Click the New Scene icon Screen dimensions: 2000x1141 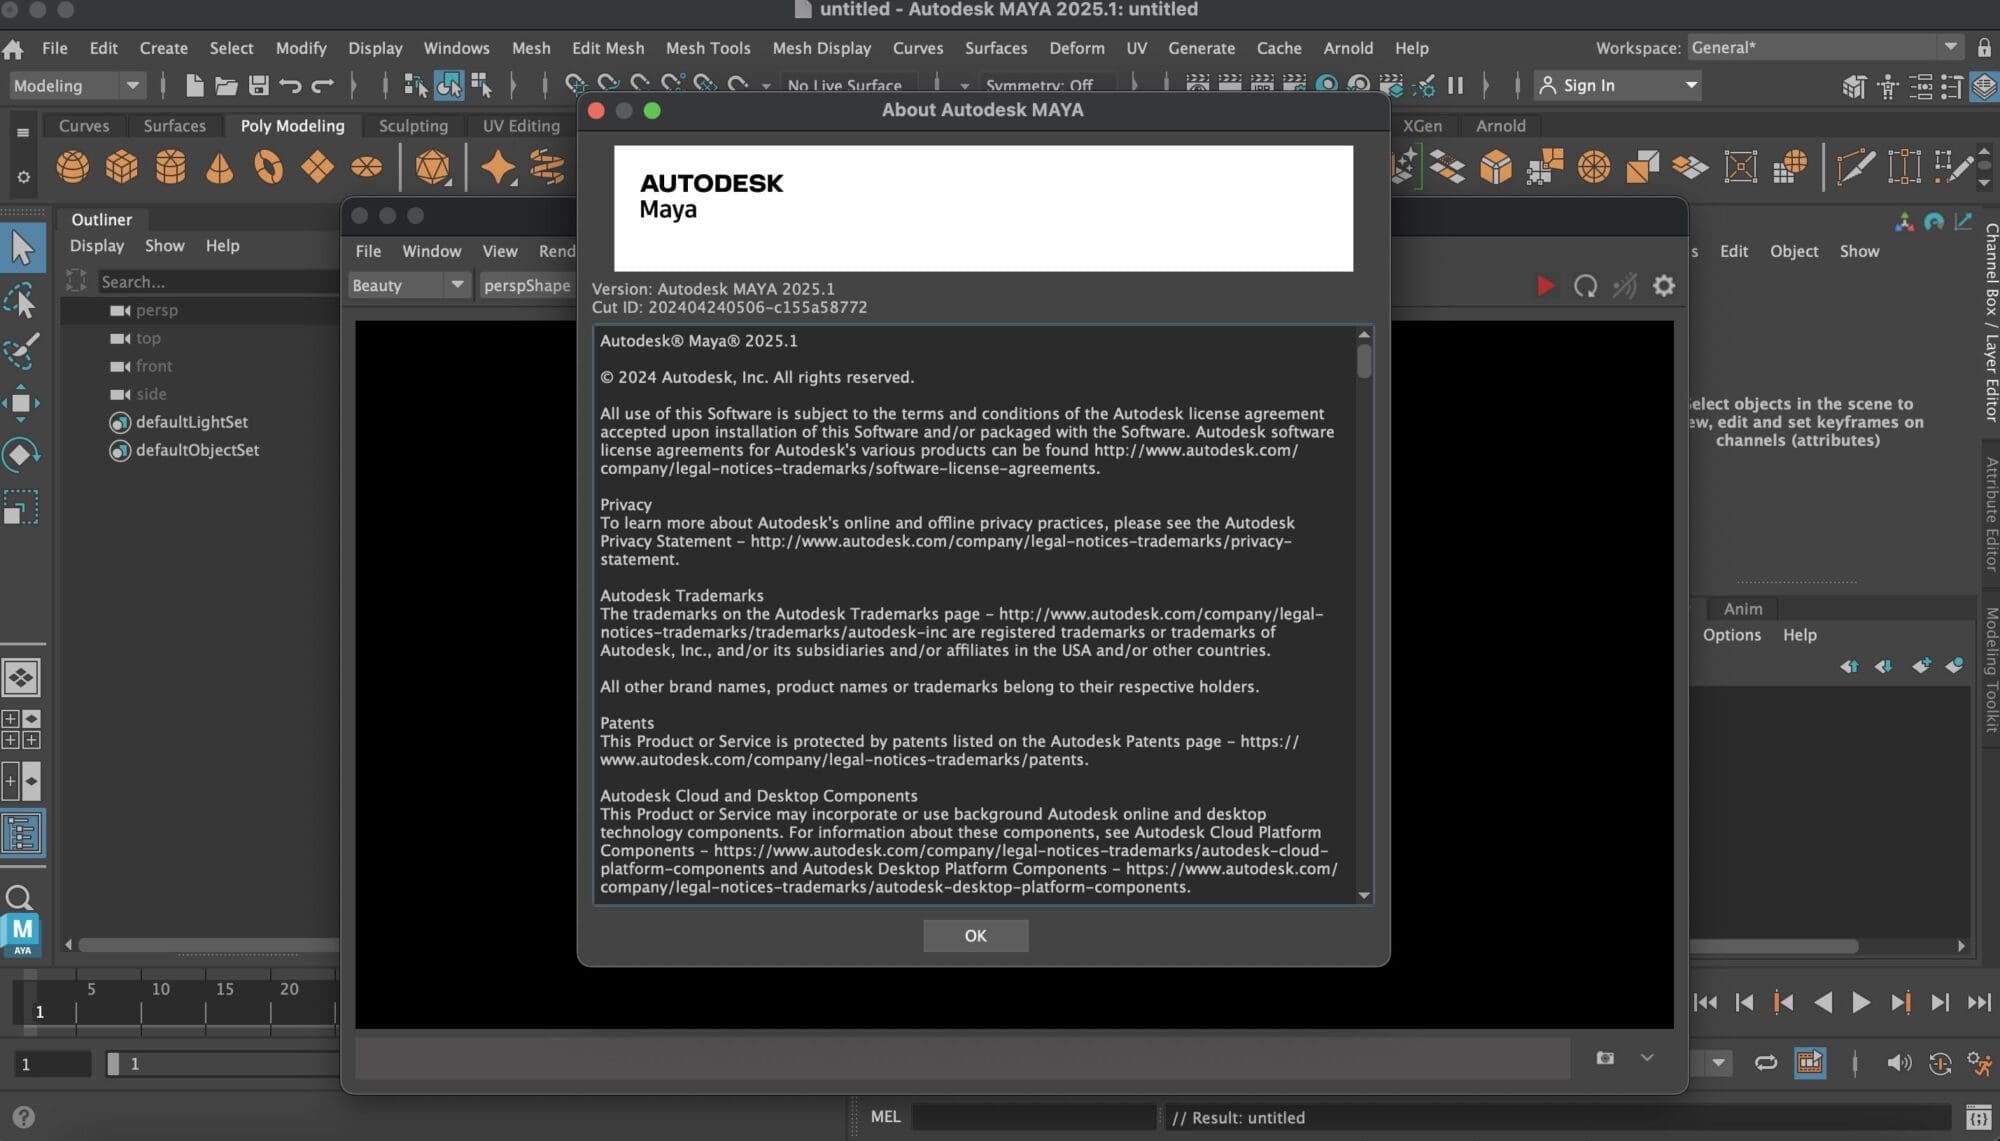tap(195, 86)
